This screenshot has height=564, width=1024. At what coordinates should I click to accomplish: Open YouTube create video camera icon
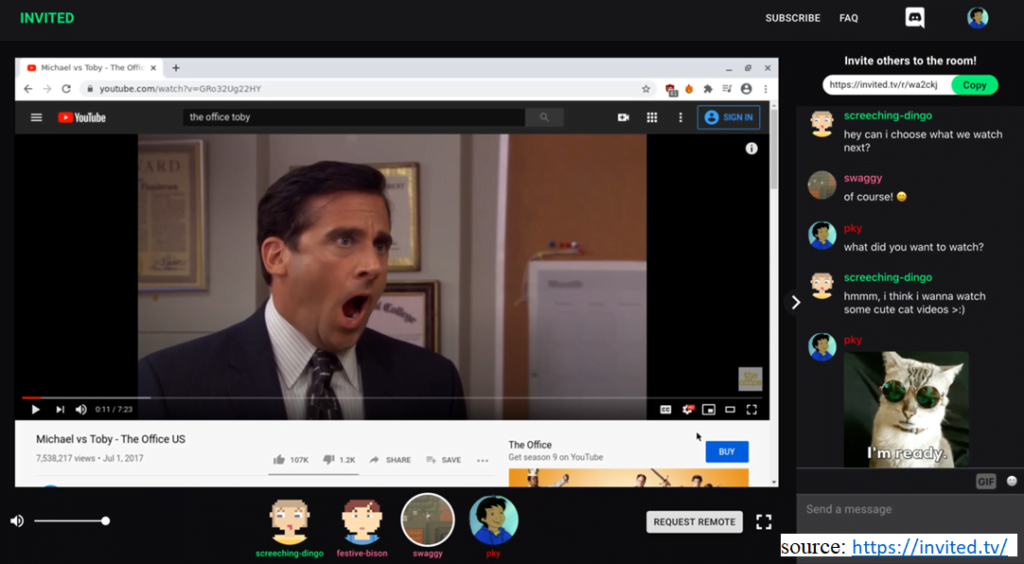624,118
